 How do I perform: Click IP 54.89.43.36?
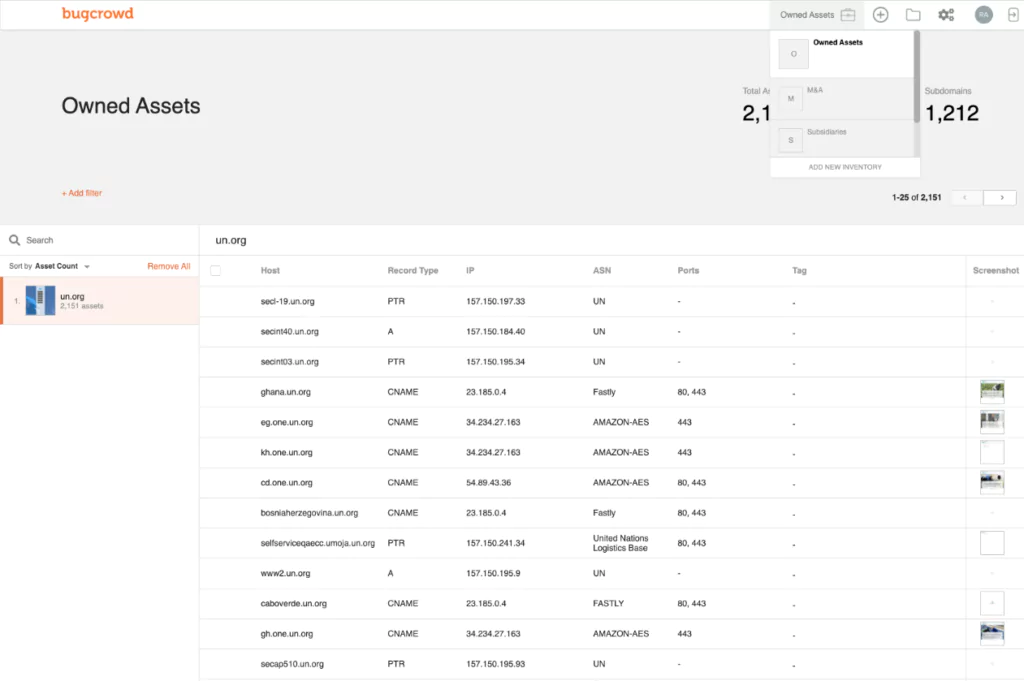point(488,483)
